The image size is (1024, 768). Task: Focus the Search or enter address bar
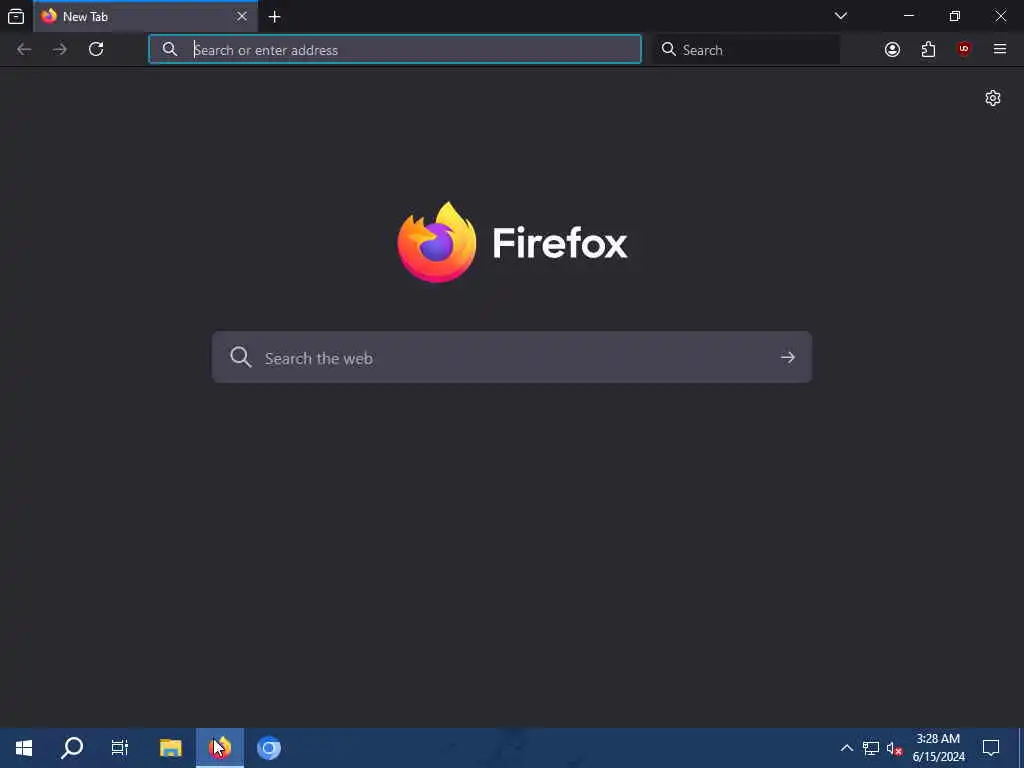click(395, 49)
